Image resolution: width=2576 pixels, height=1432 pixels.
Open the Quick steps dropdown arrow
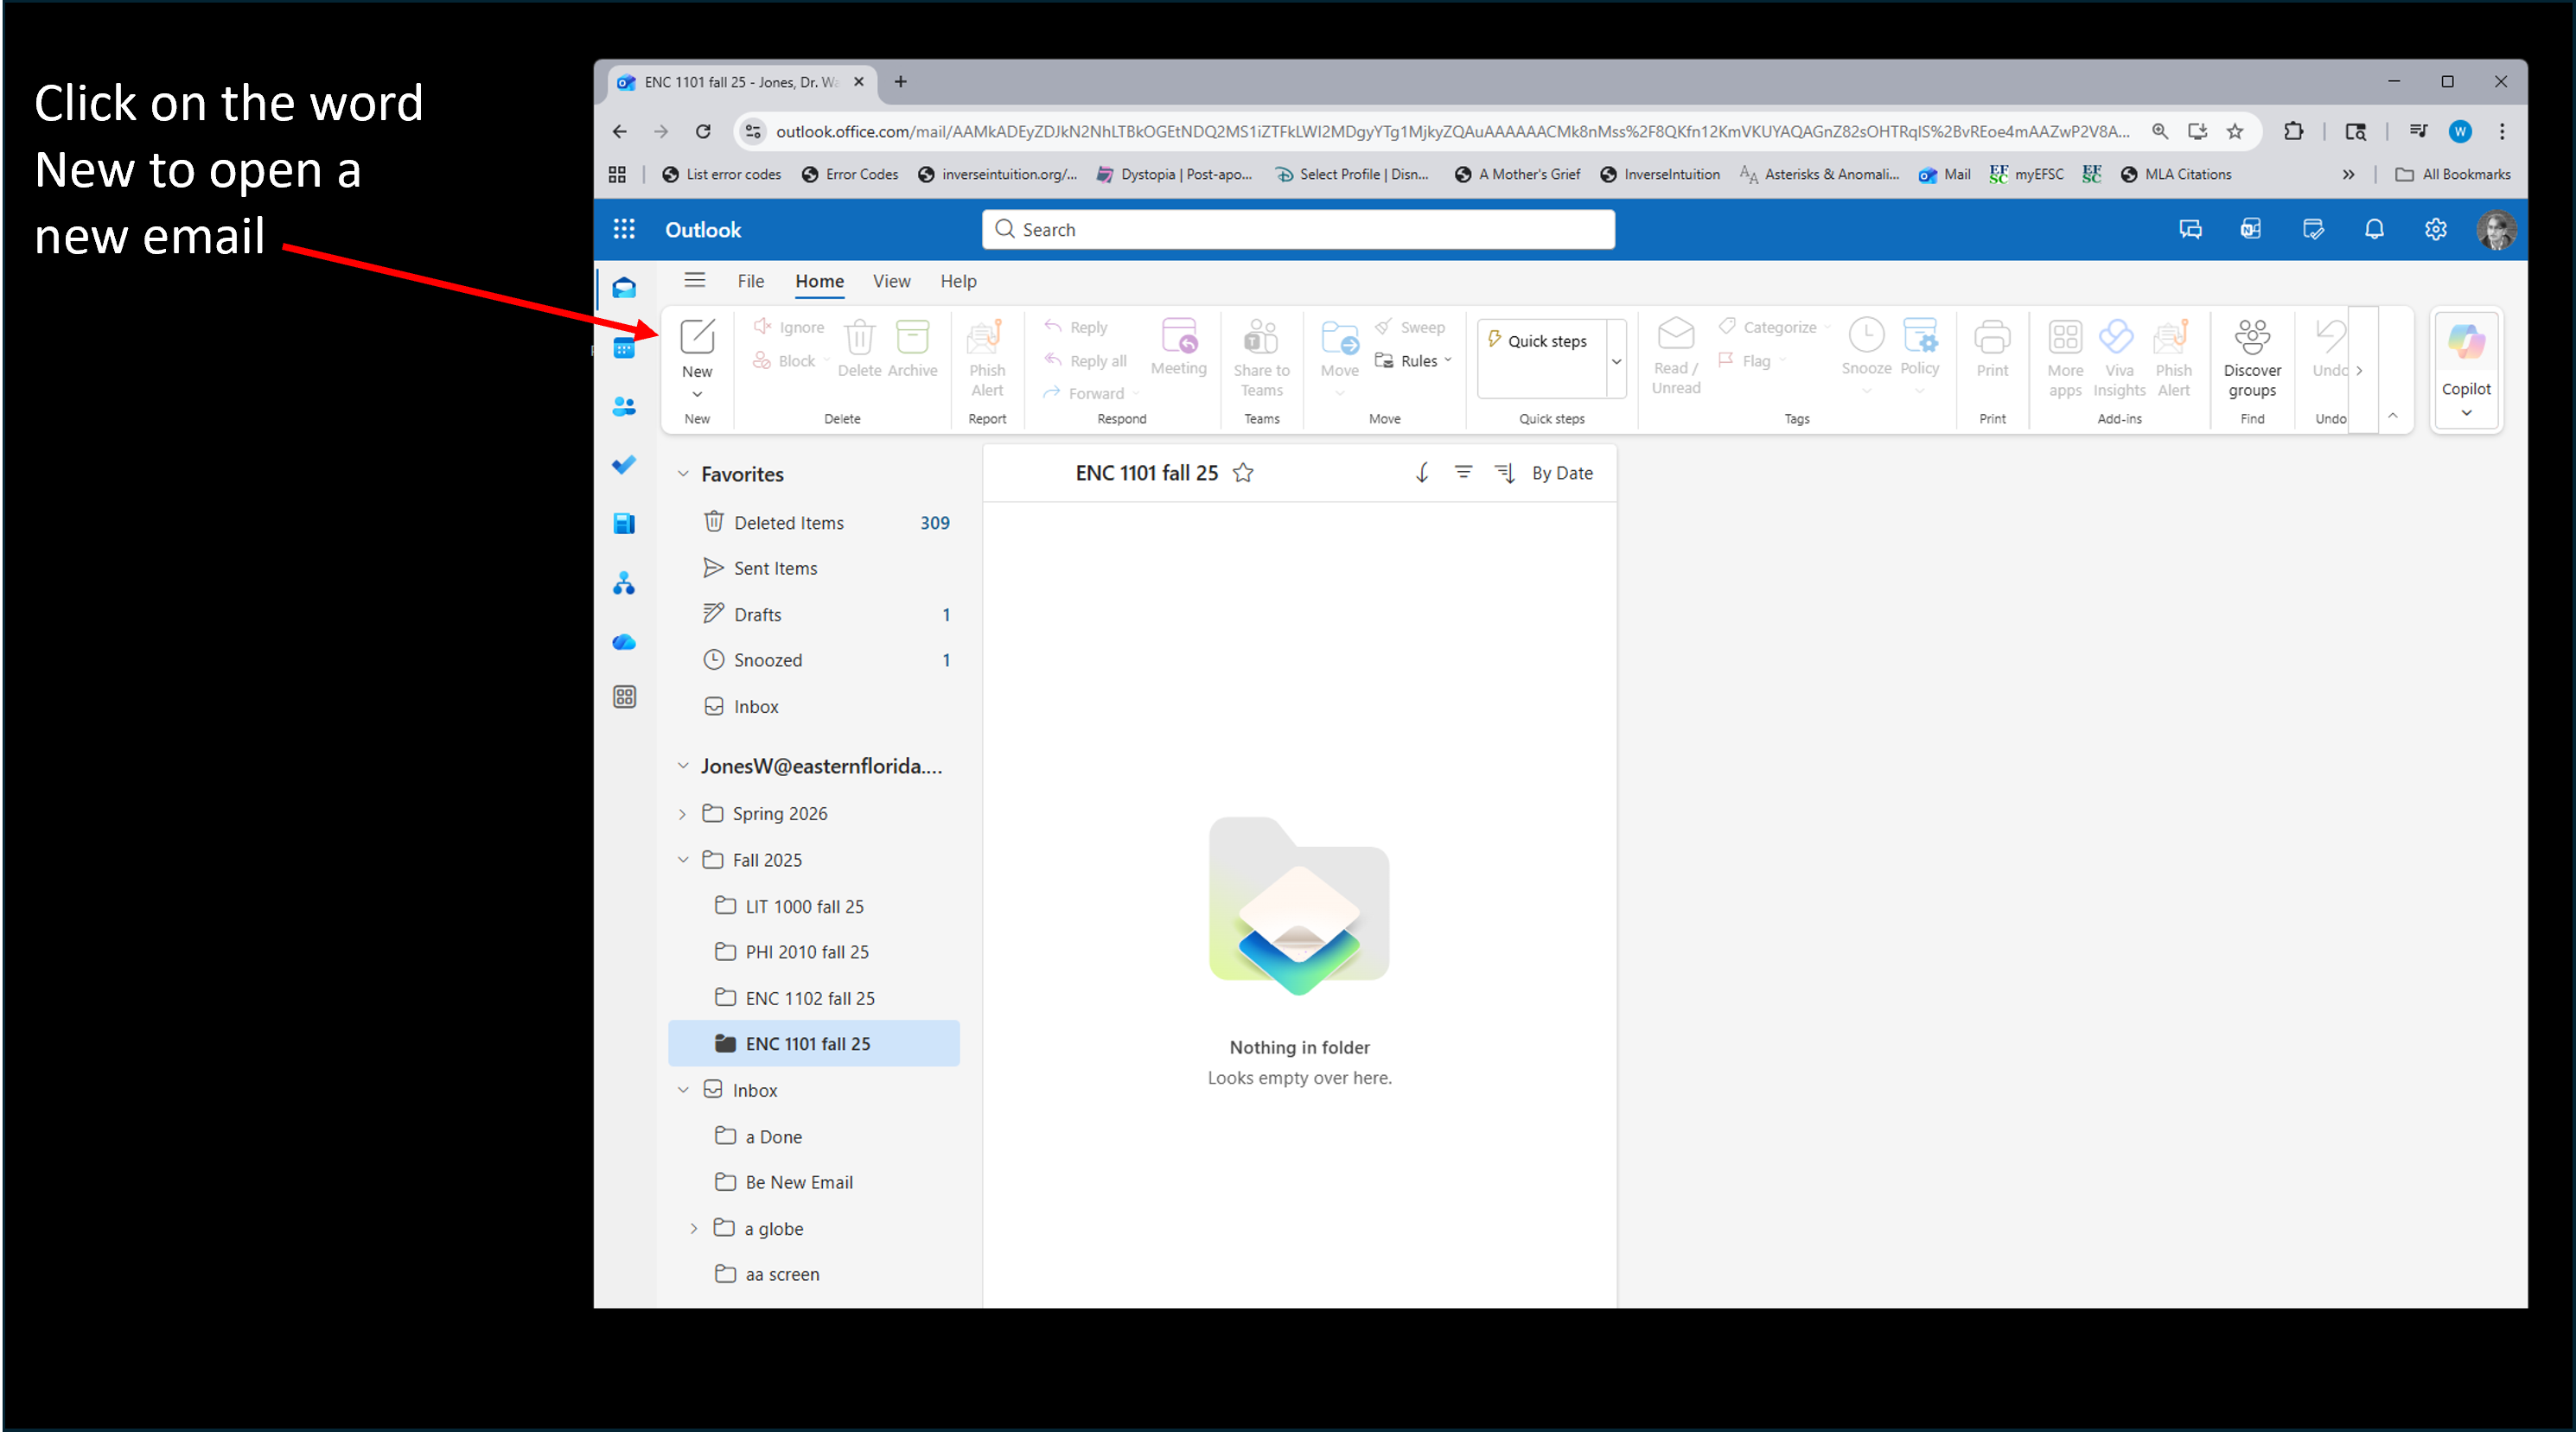tap(1615, 361)
